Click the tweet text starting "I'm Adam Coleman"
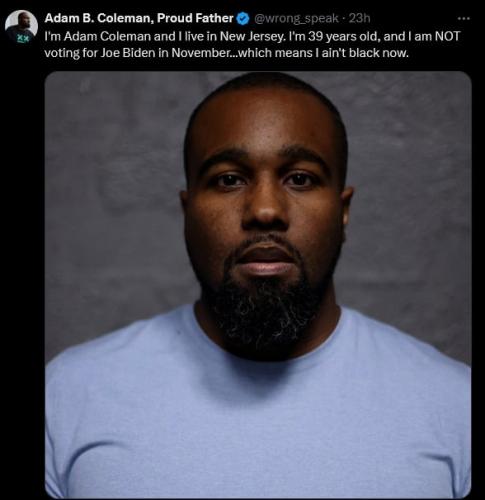485x500 pixels. pos(252,44)
